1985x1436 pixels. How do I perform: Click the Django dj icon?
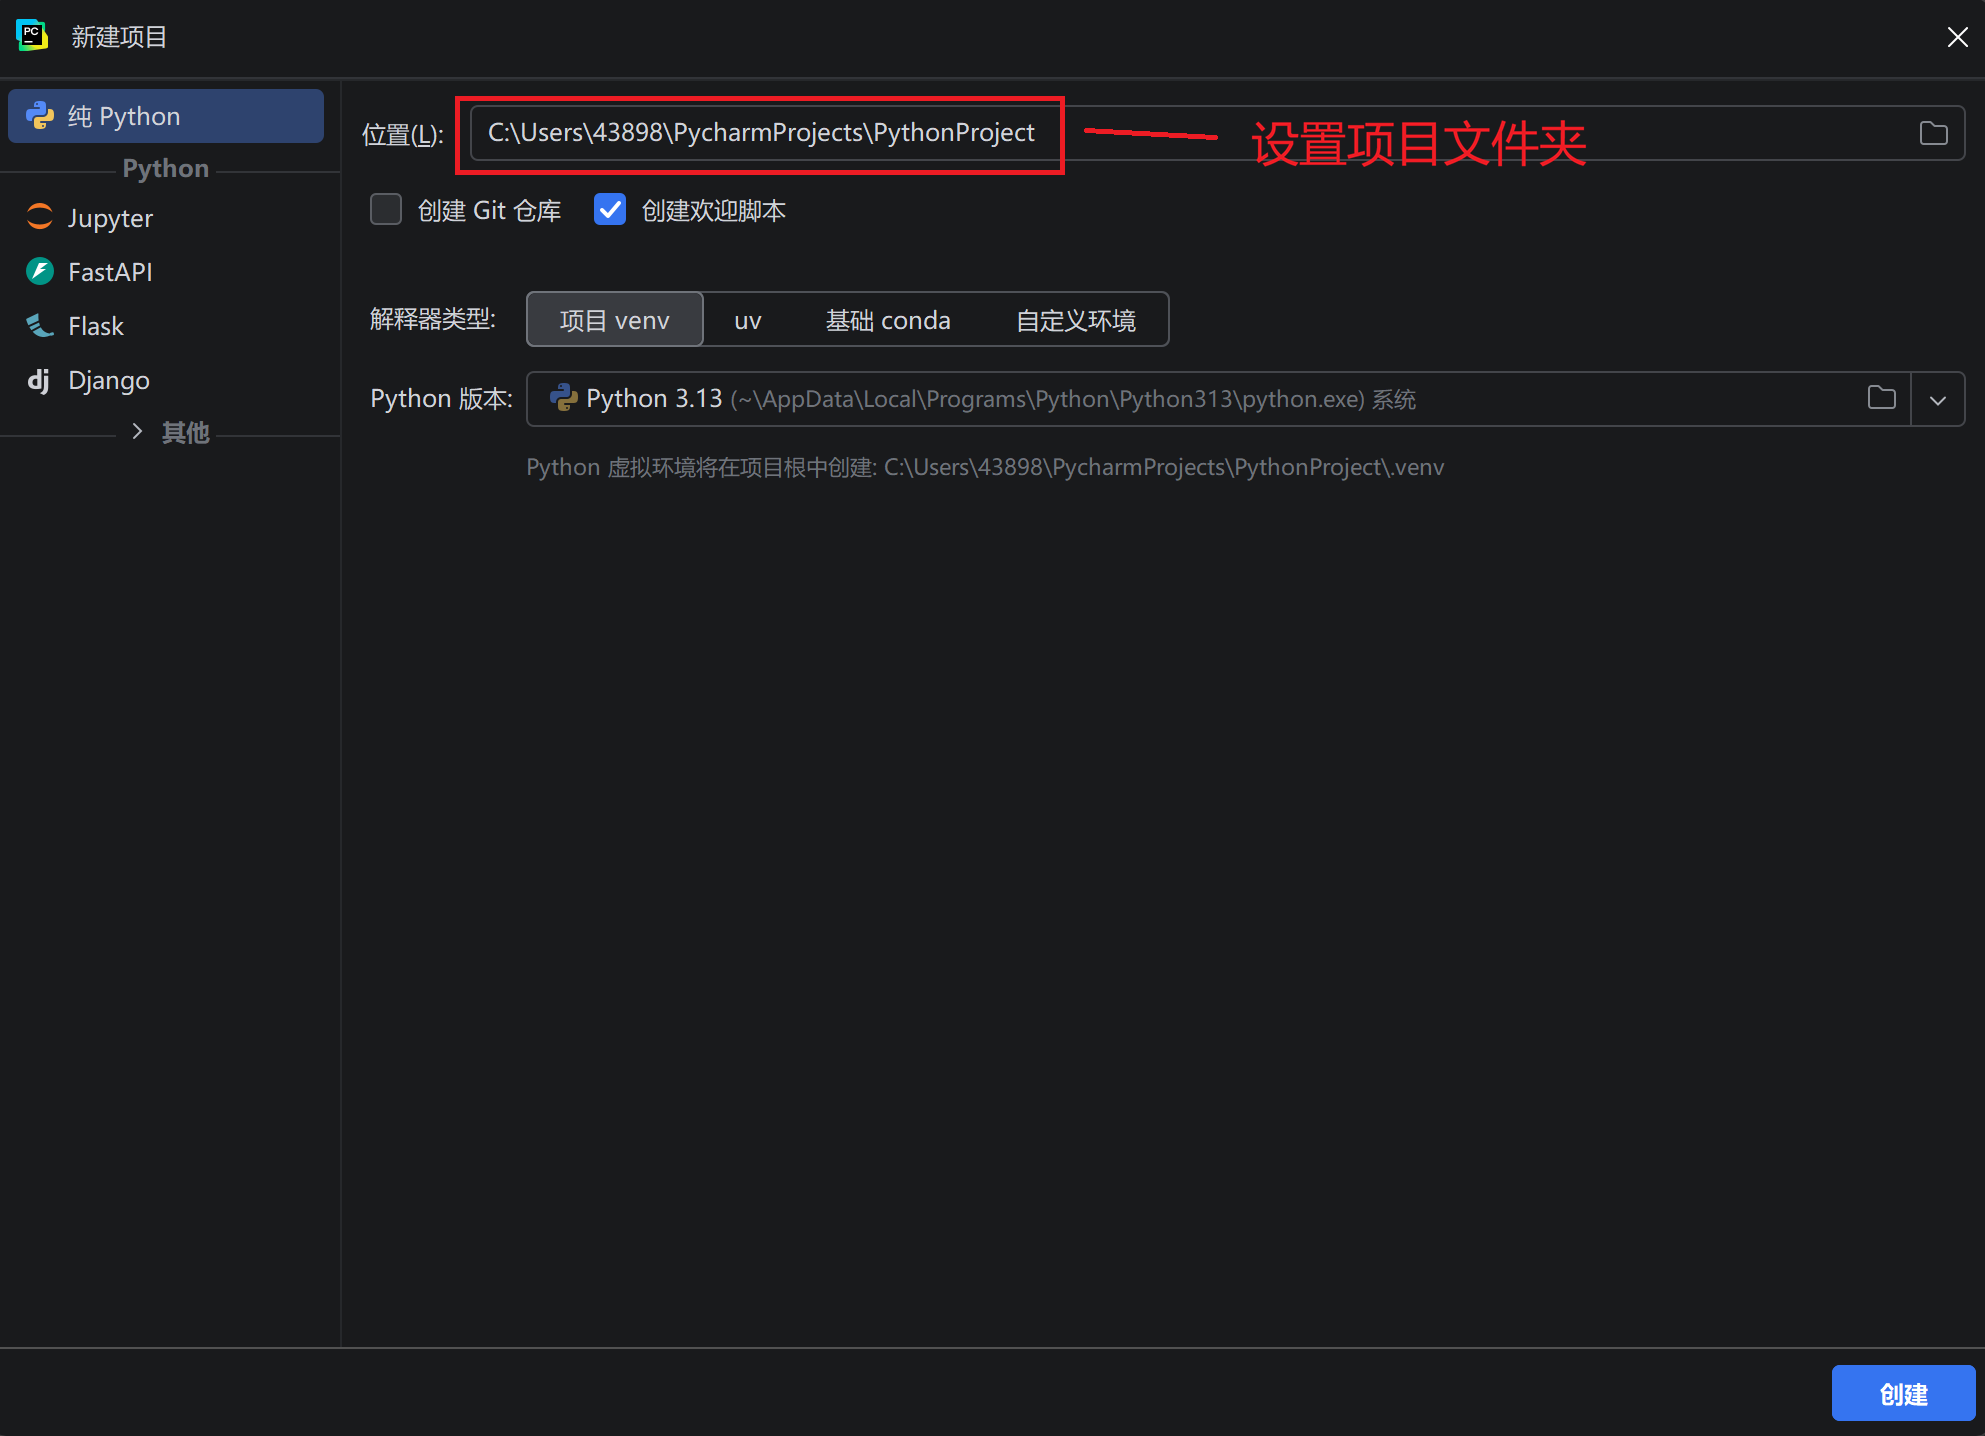tap(39, 379)
